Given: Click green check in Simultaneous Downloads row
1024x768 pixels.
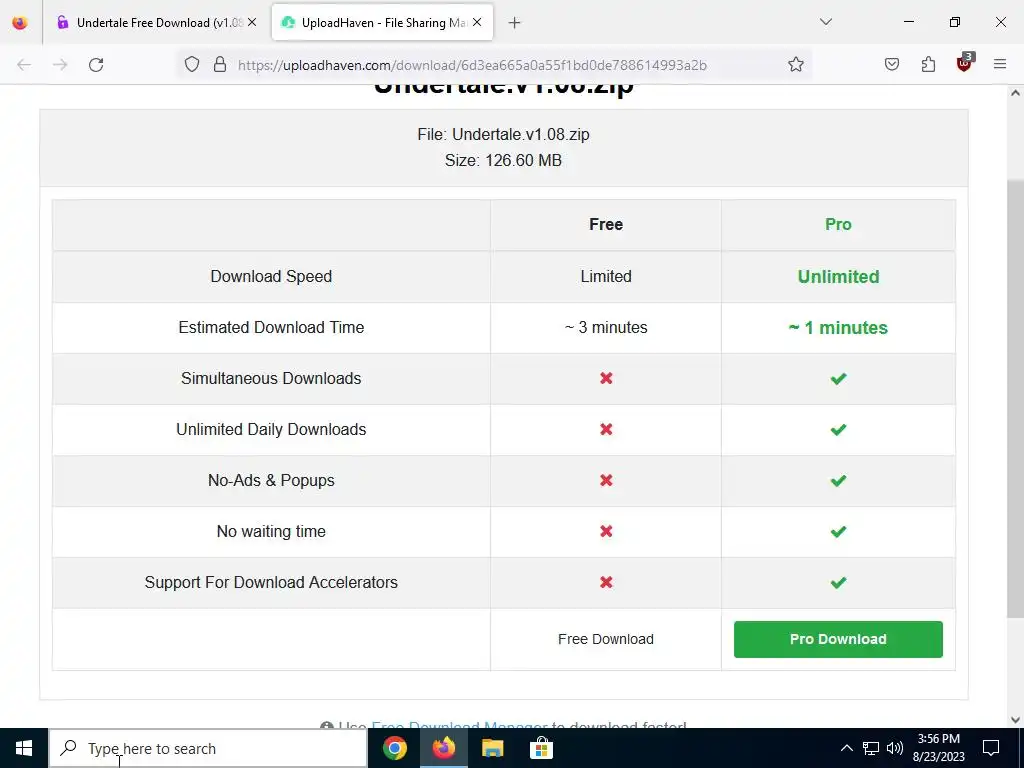Looking at the screenshot, I should click(838, 378).
